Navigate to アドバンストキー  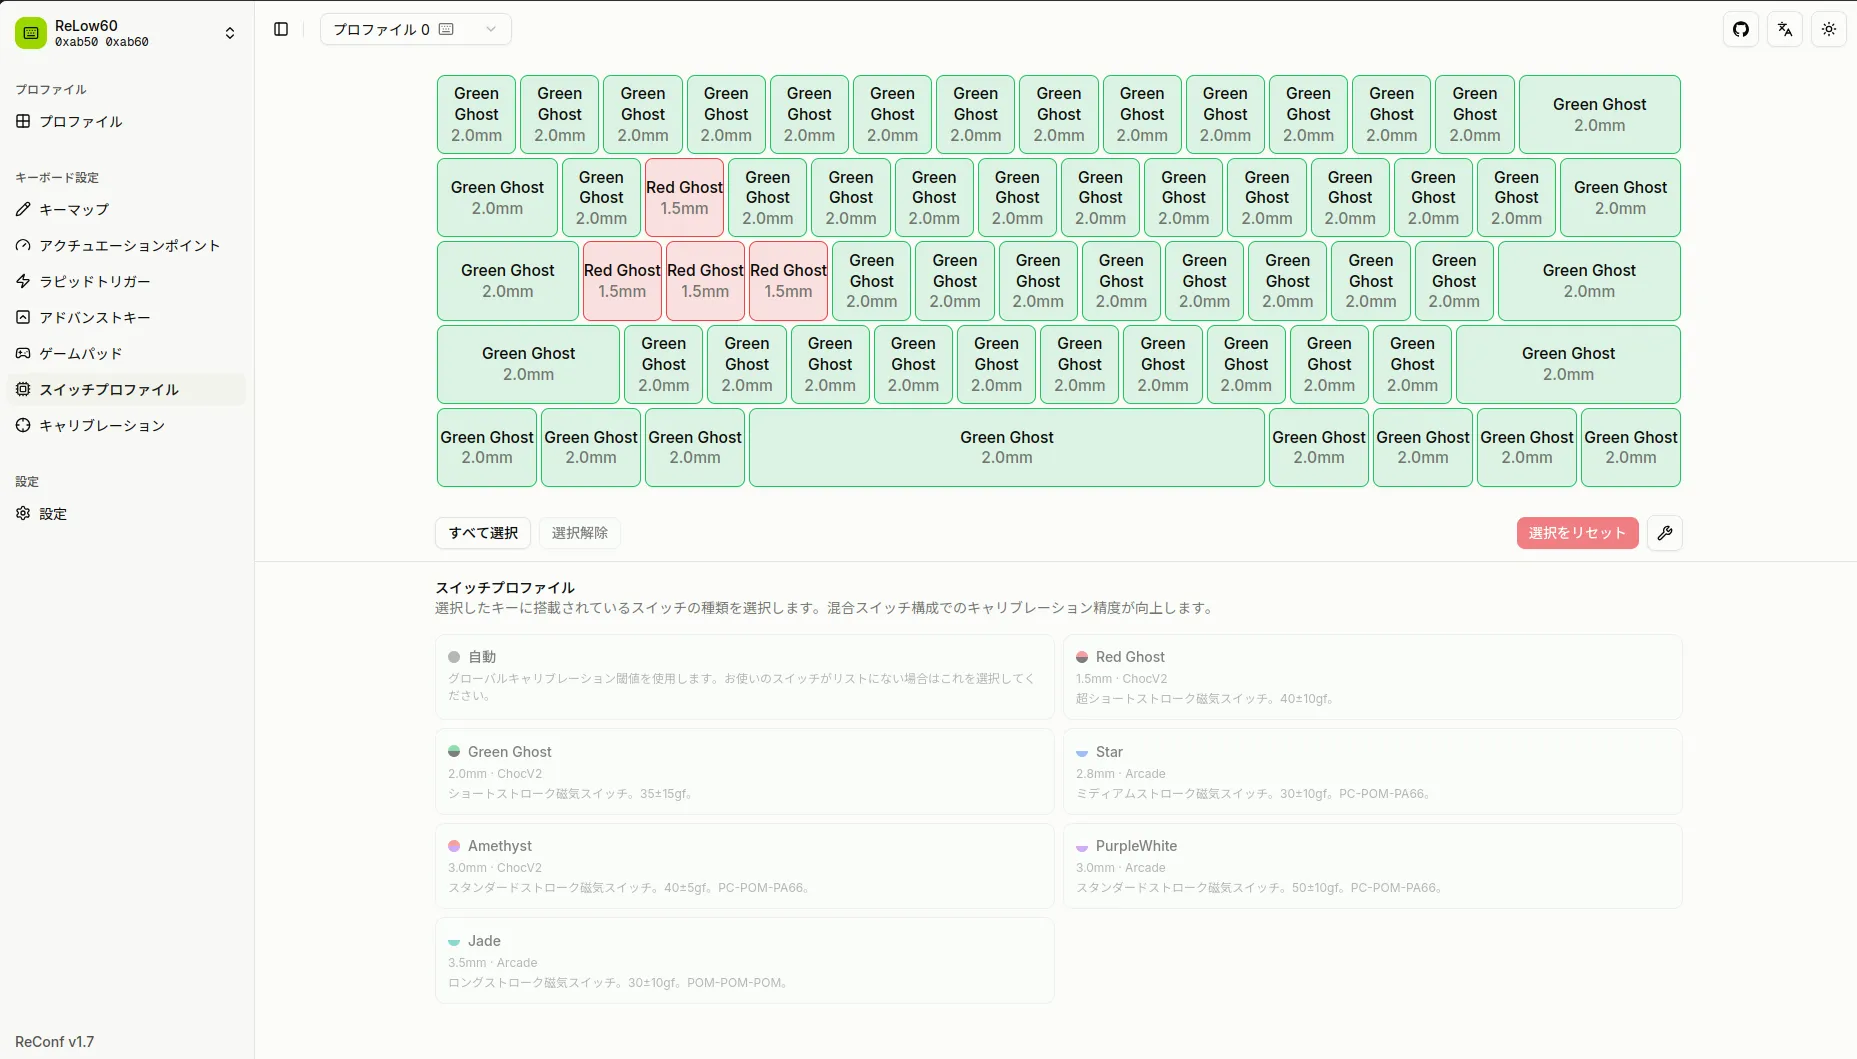(126, 317)
